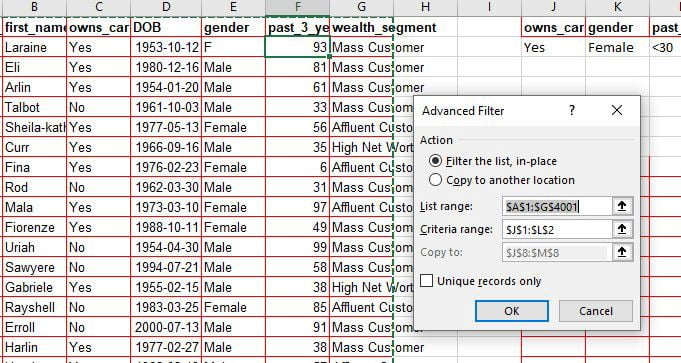Screen dimensions: 681x363
Task: Select column F header
Action: 298,7
